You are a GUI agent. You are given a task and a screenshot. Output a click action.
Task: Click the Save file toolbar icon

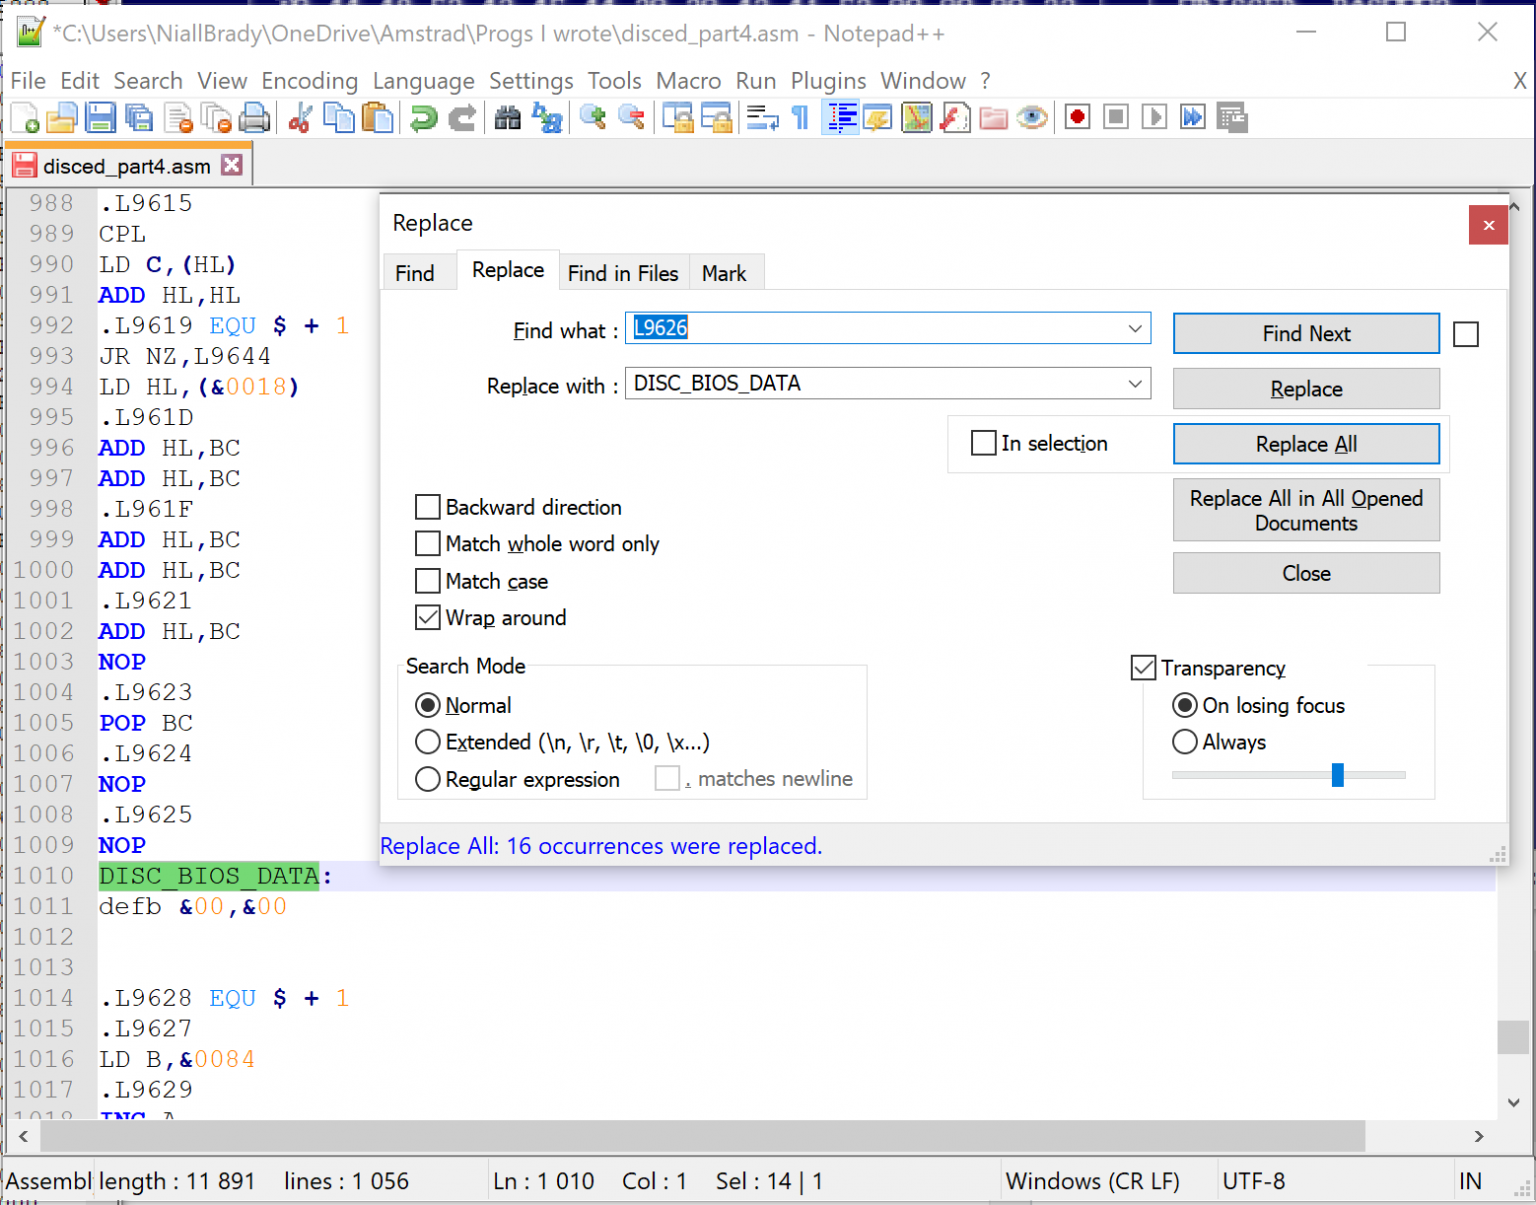[x=100, y=118]
